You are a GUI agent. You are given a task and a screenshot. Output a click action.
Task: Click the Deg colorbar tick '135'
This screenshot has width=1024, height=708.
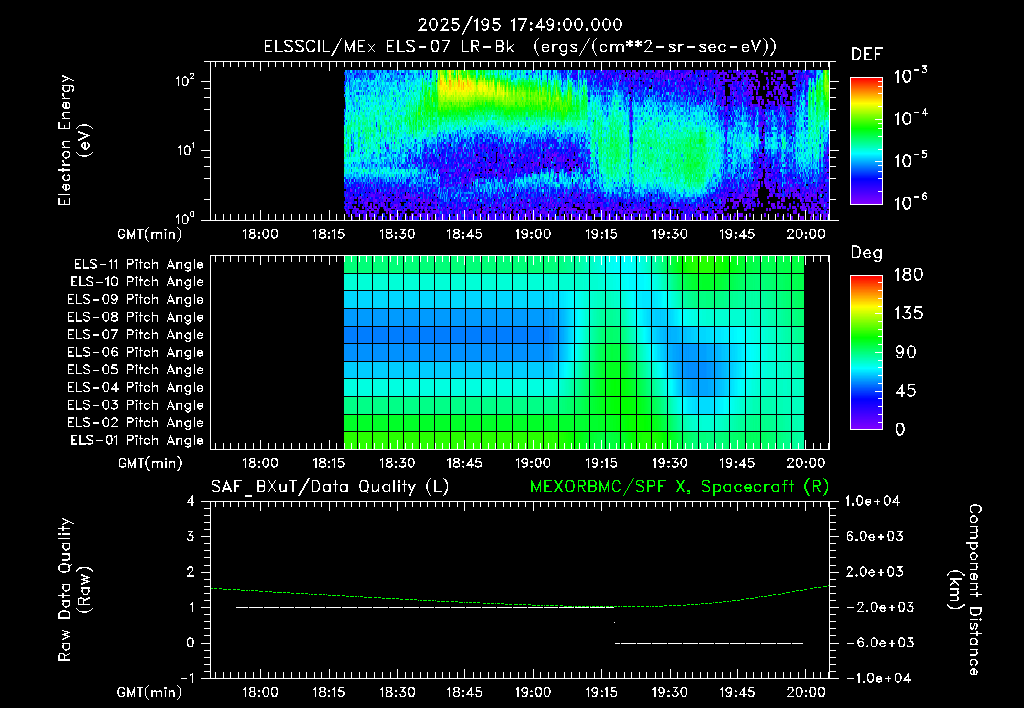(908, 314)
